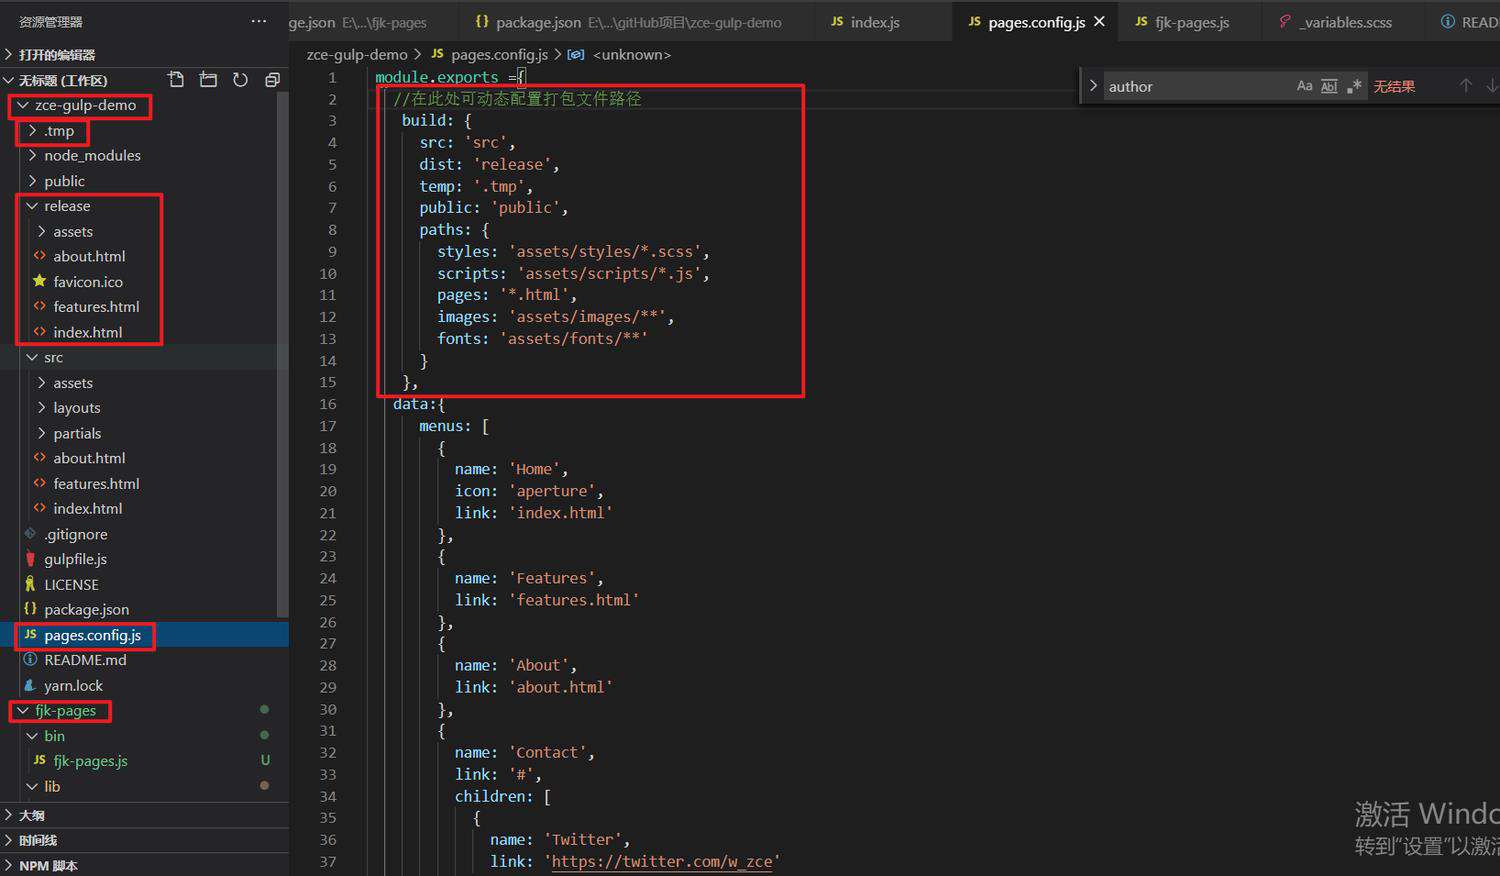
Task: Select pages.config.js in the file tree
Action: pyautogui.click(x=144, y=635)
